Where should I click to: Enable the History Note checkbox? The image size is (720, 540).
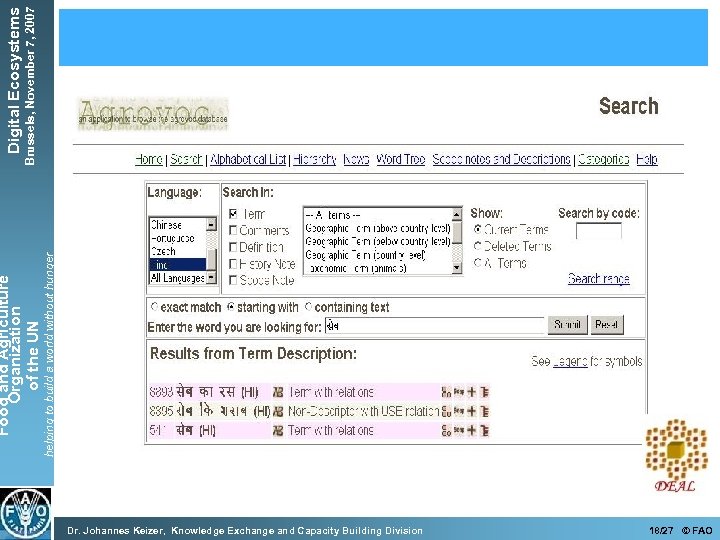click(233, 264)
